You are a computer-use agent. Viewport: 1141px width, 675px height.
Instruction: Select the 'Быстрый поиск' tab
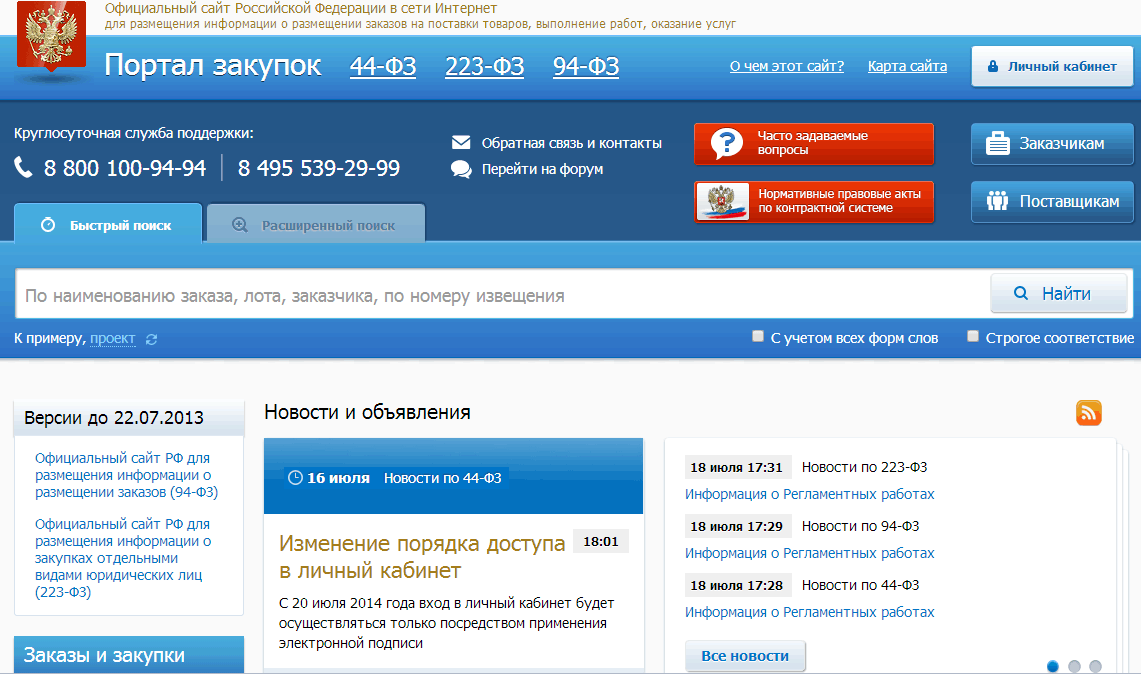108,225
